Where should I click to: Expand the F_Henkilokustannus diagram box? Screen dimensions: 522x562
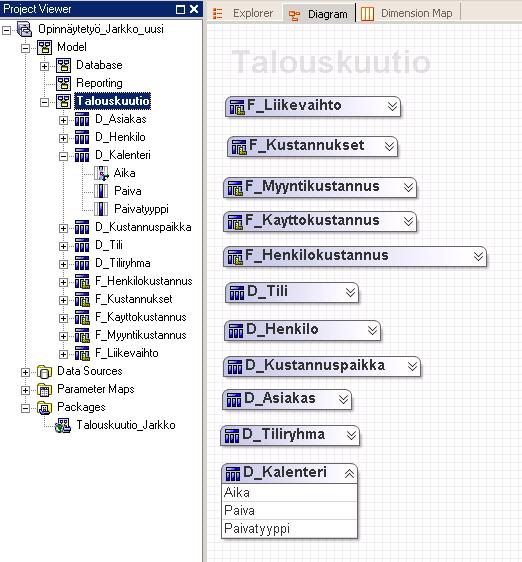[x=478, y=256]
